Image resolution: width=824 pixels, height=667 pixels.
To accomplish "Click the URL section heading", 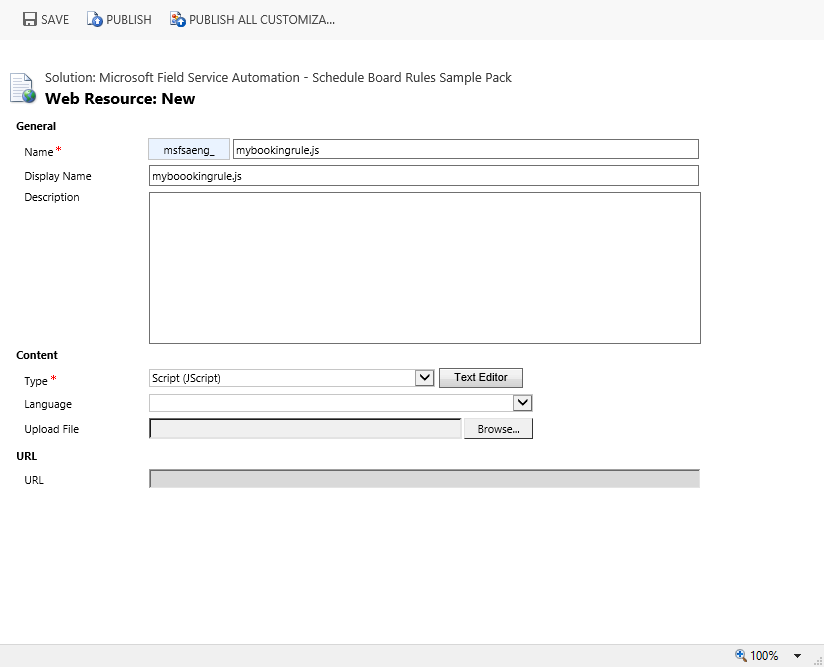I will click(26, 456).
